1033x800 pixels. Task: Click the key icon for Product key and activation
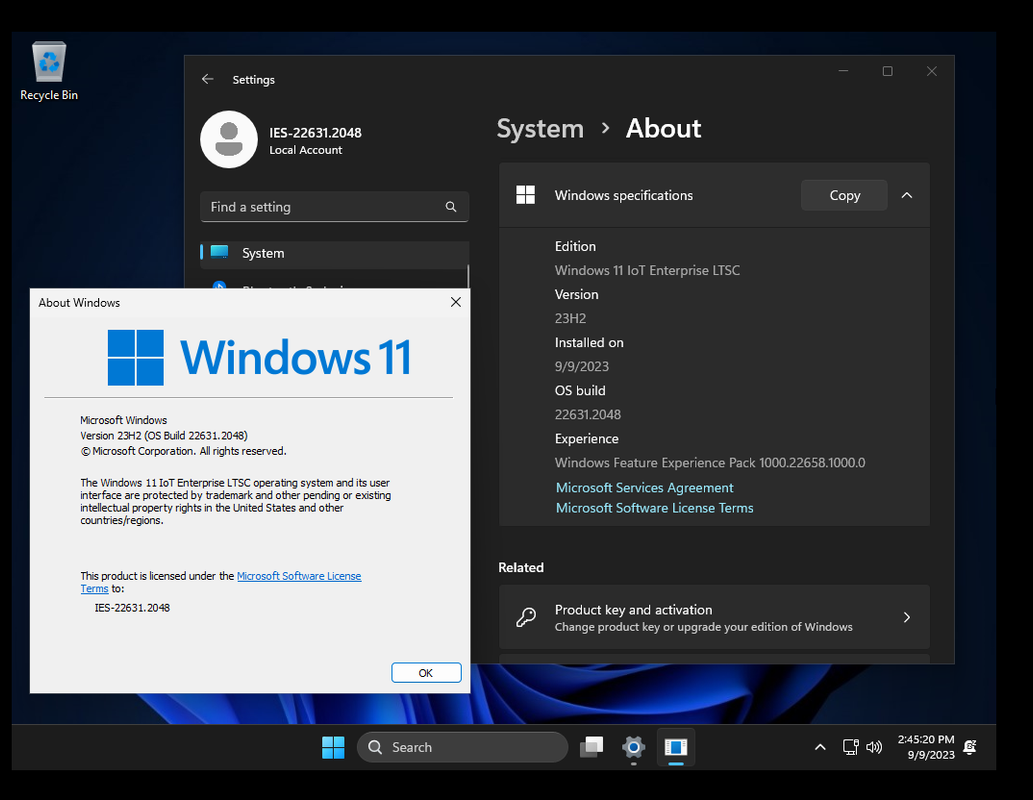[526, 617]
